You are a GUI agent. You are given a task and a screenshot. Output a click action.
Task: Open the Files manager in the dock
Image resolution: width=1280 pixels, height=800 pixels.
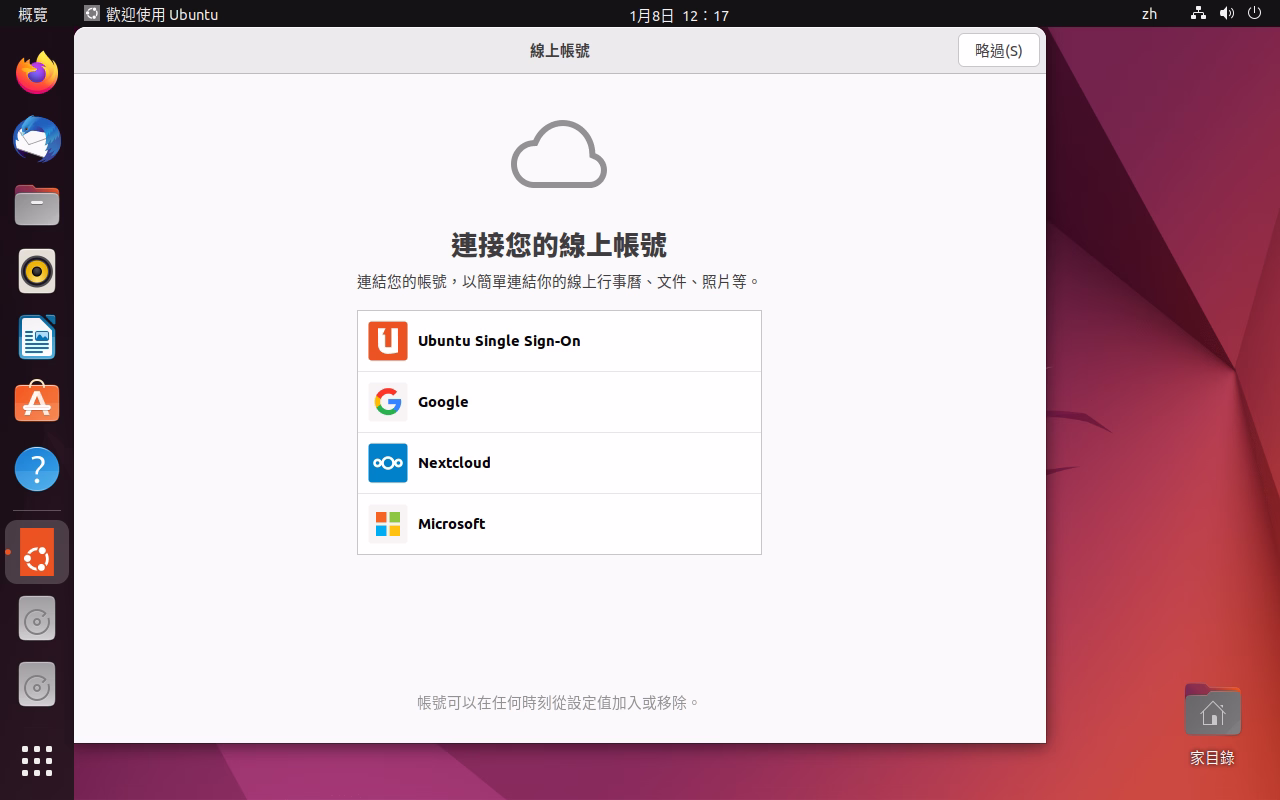[37, 205]
